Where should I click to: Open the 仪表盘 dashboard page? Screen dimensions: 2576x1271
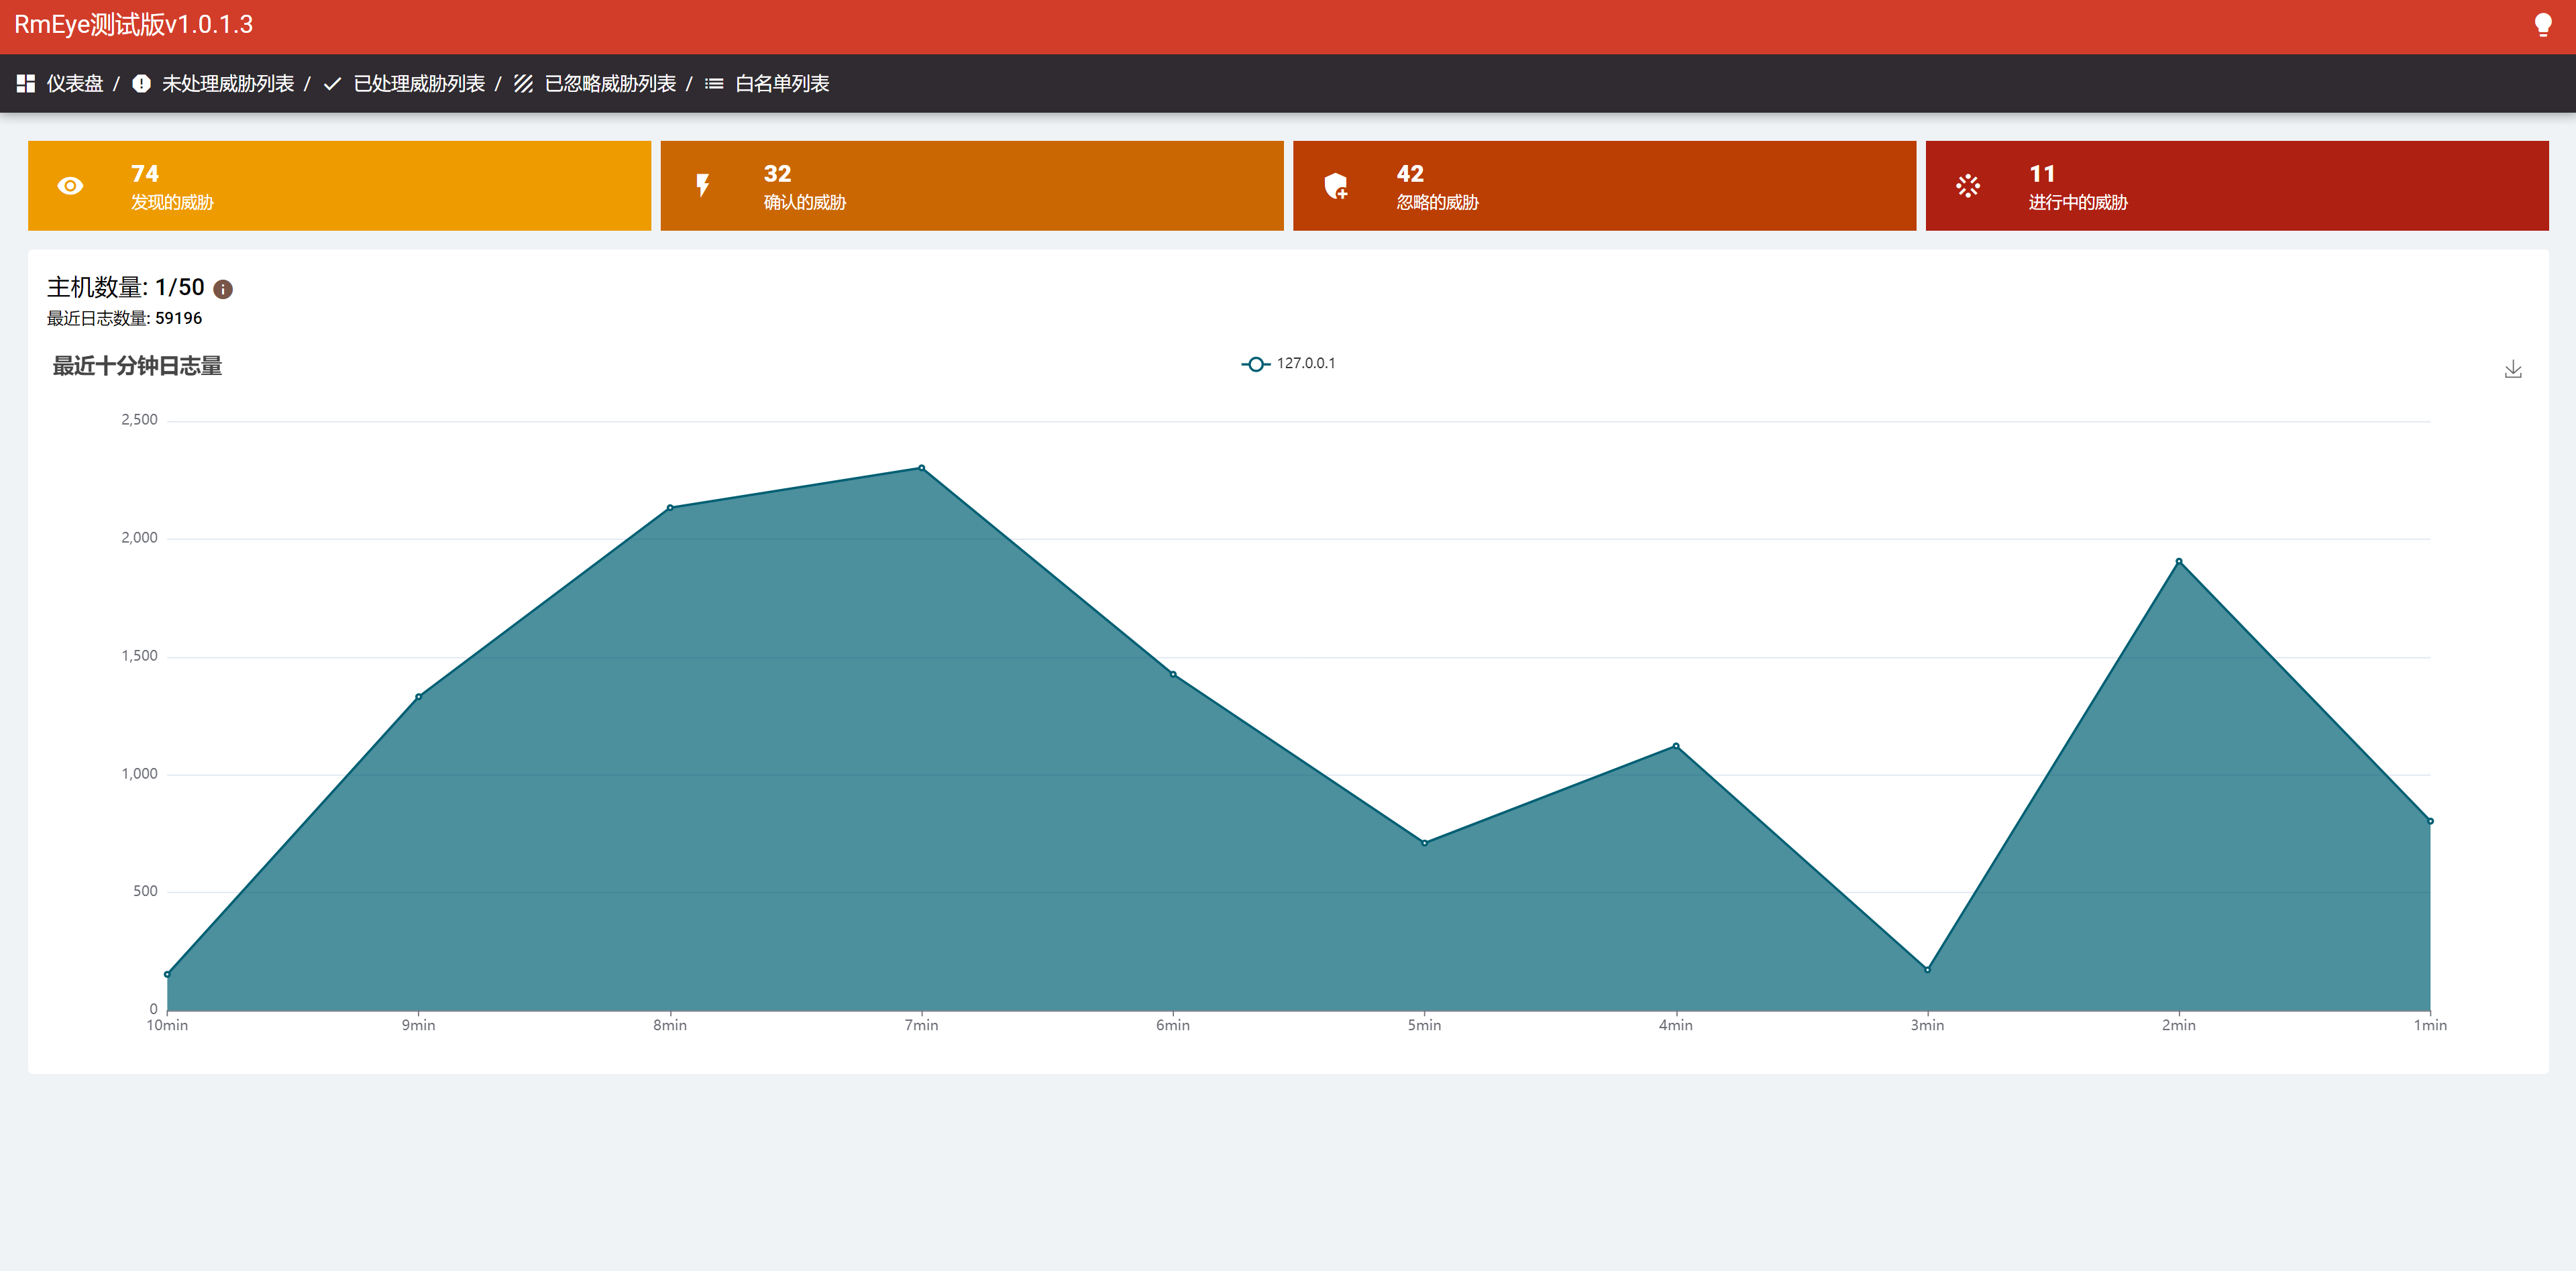75,84
